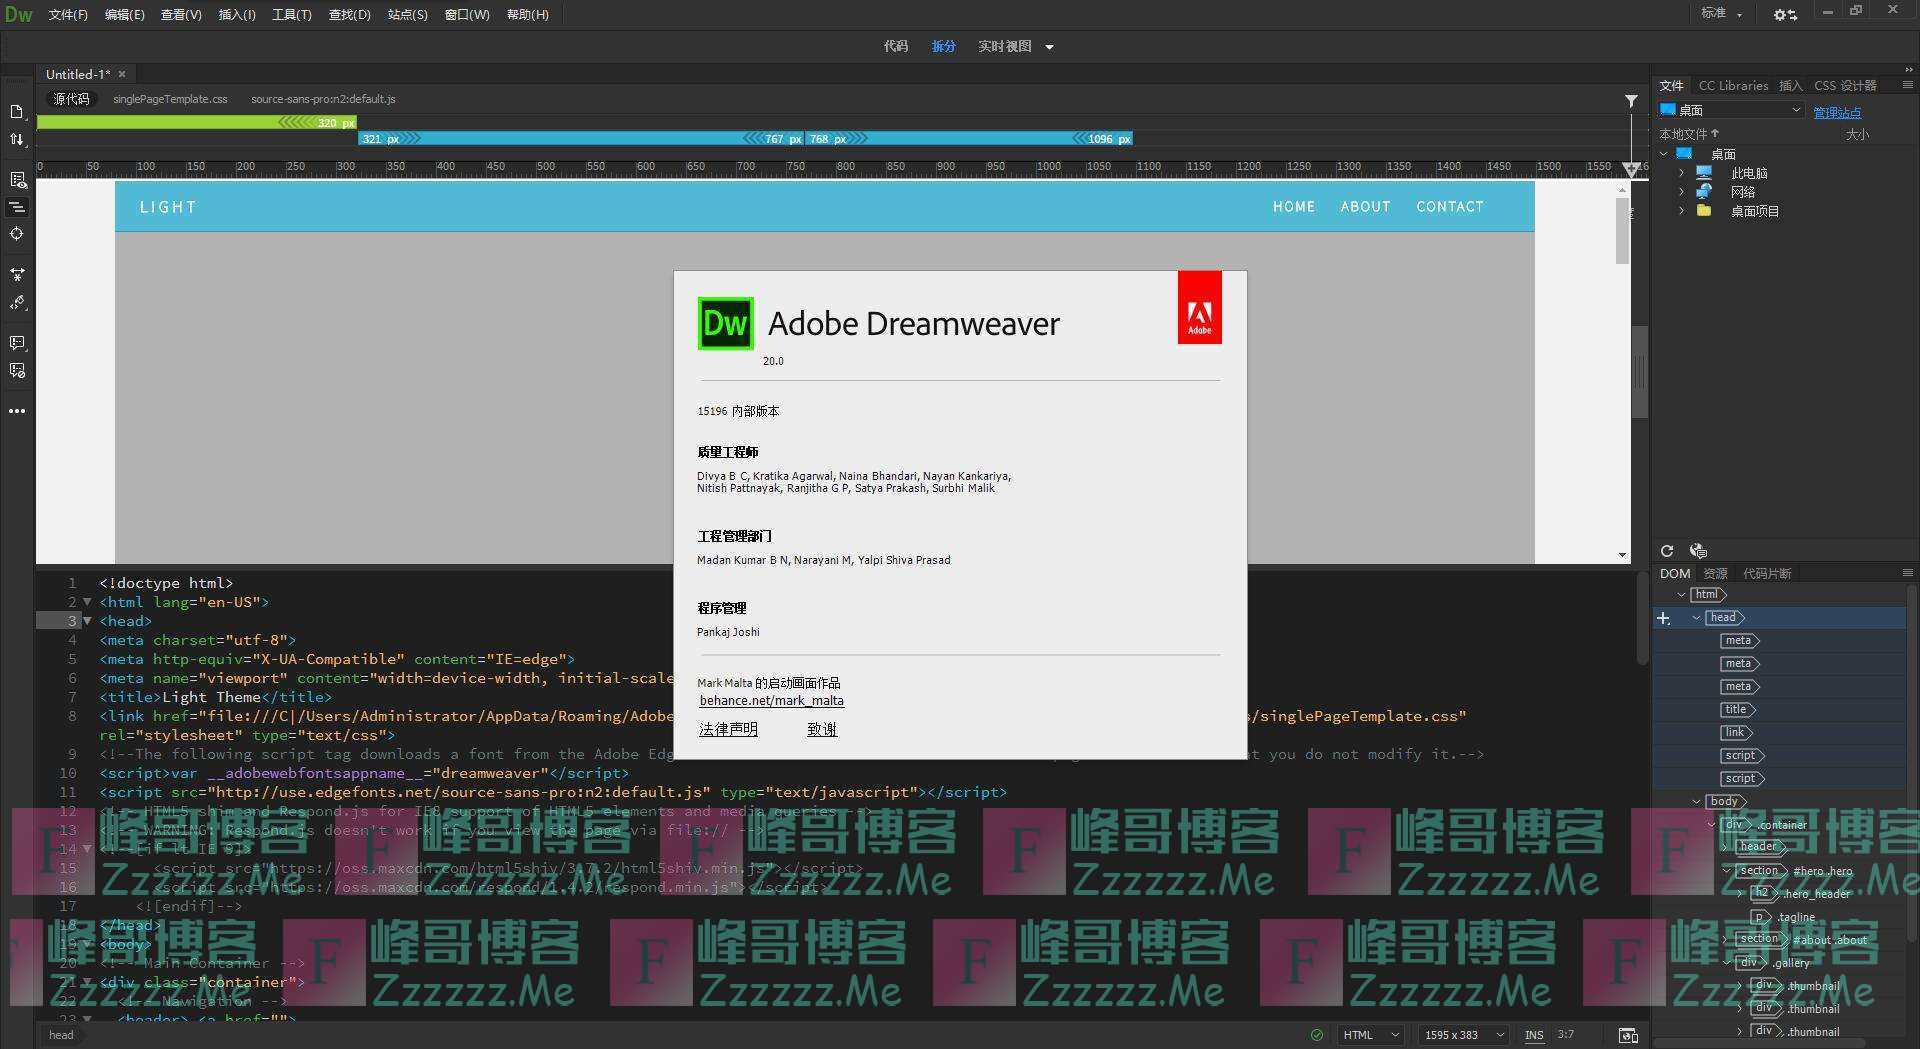Click the remove comment icon

tap(17, 371)
